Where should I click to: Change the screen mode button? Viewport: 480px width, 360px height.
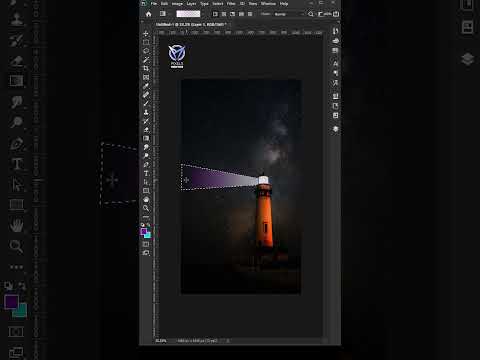(146, 253)
